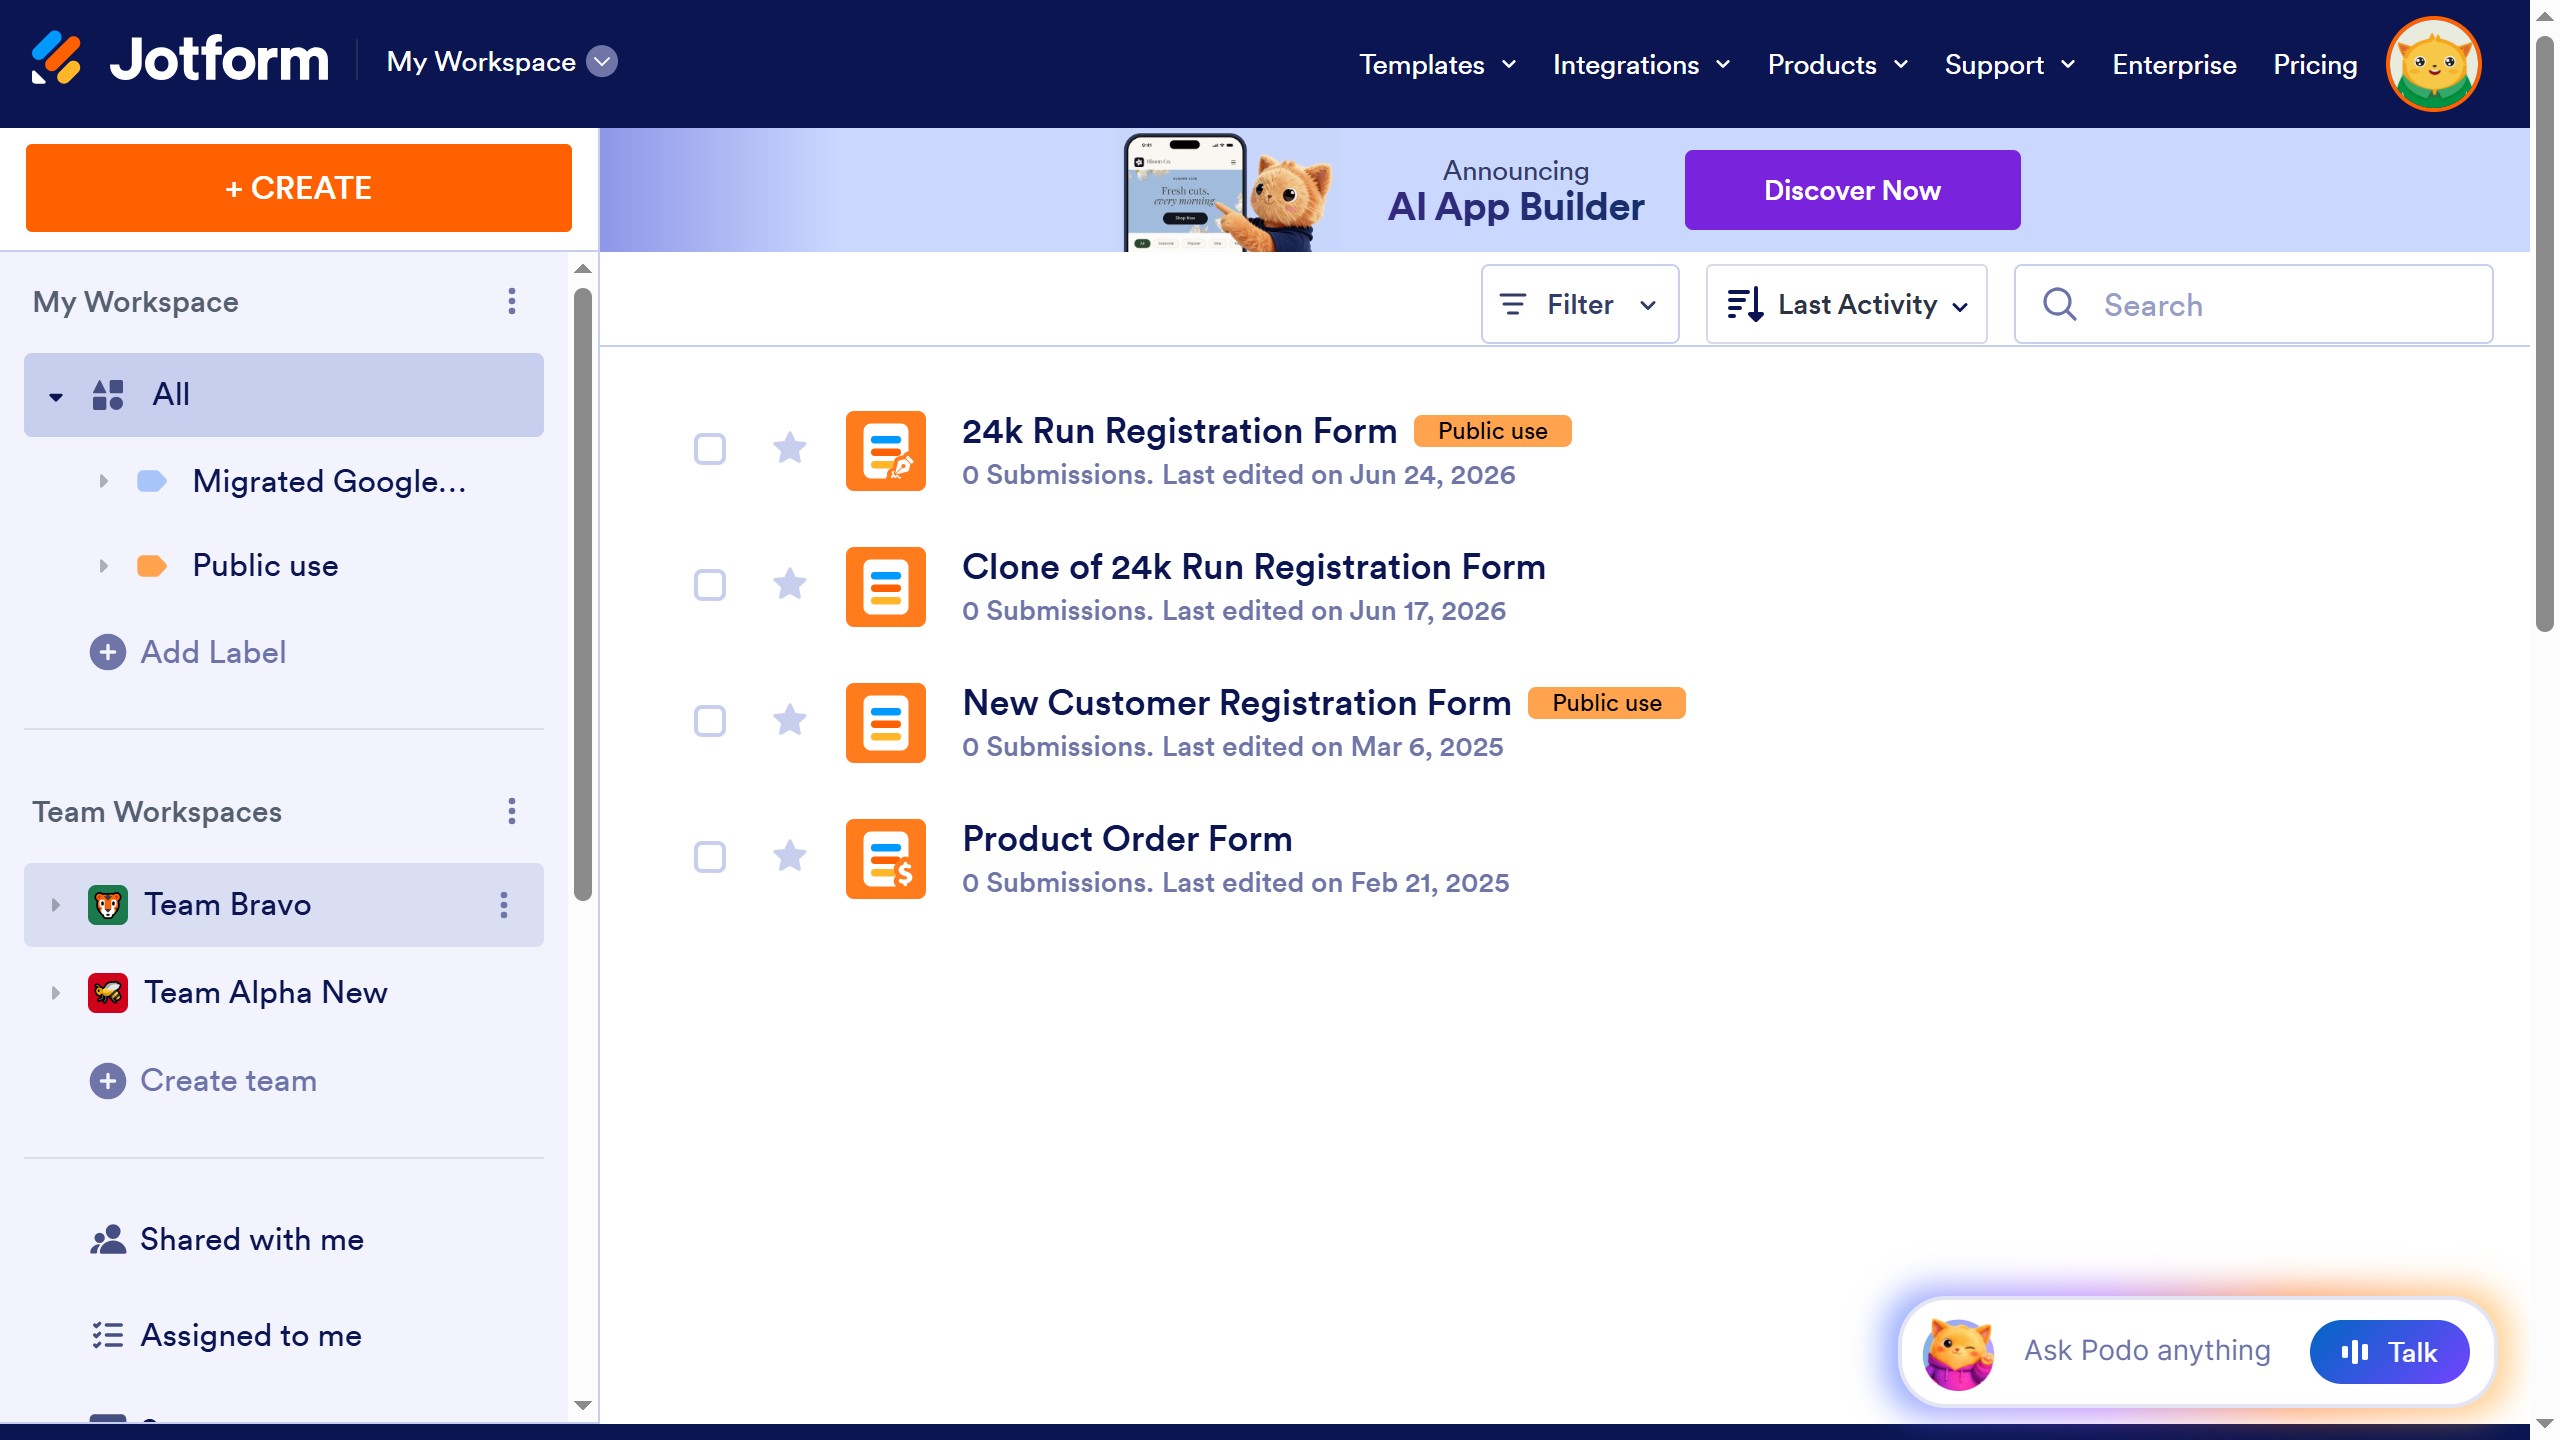Go to Pricing page
2560x1440 pixels.
point(2315,65)
